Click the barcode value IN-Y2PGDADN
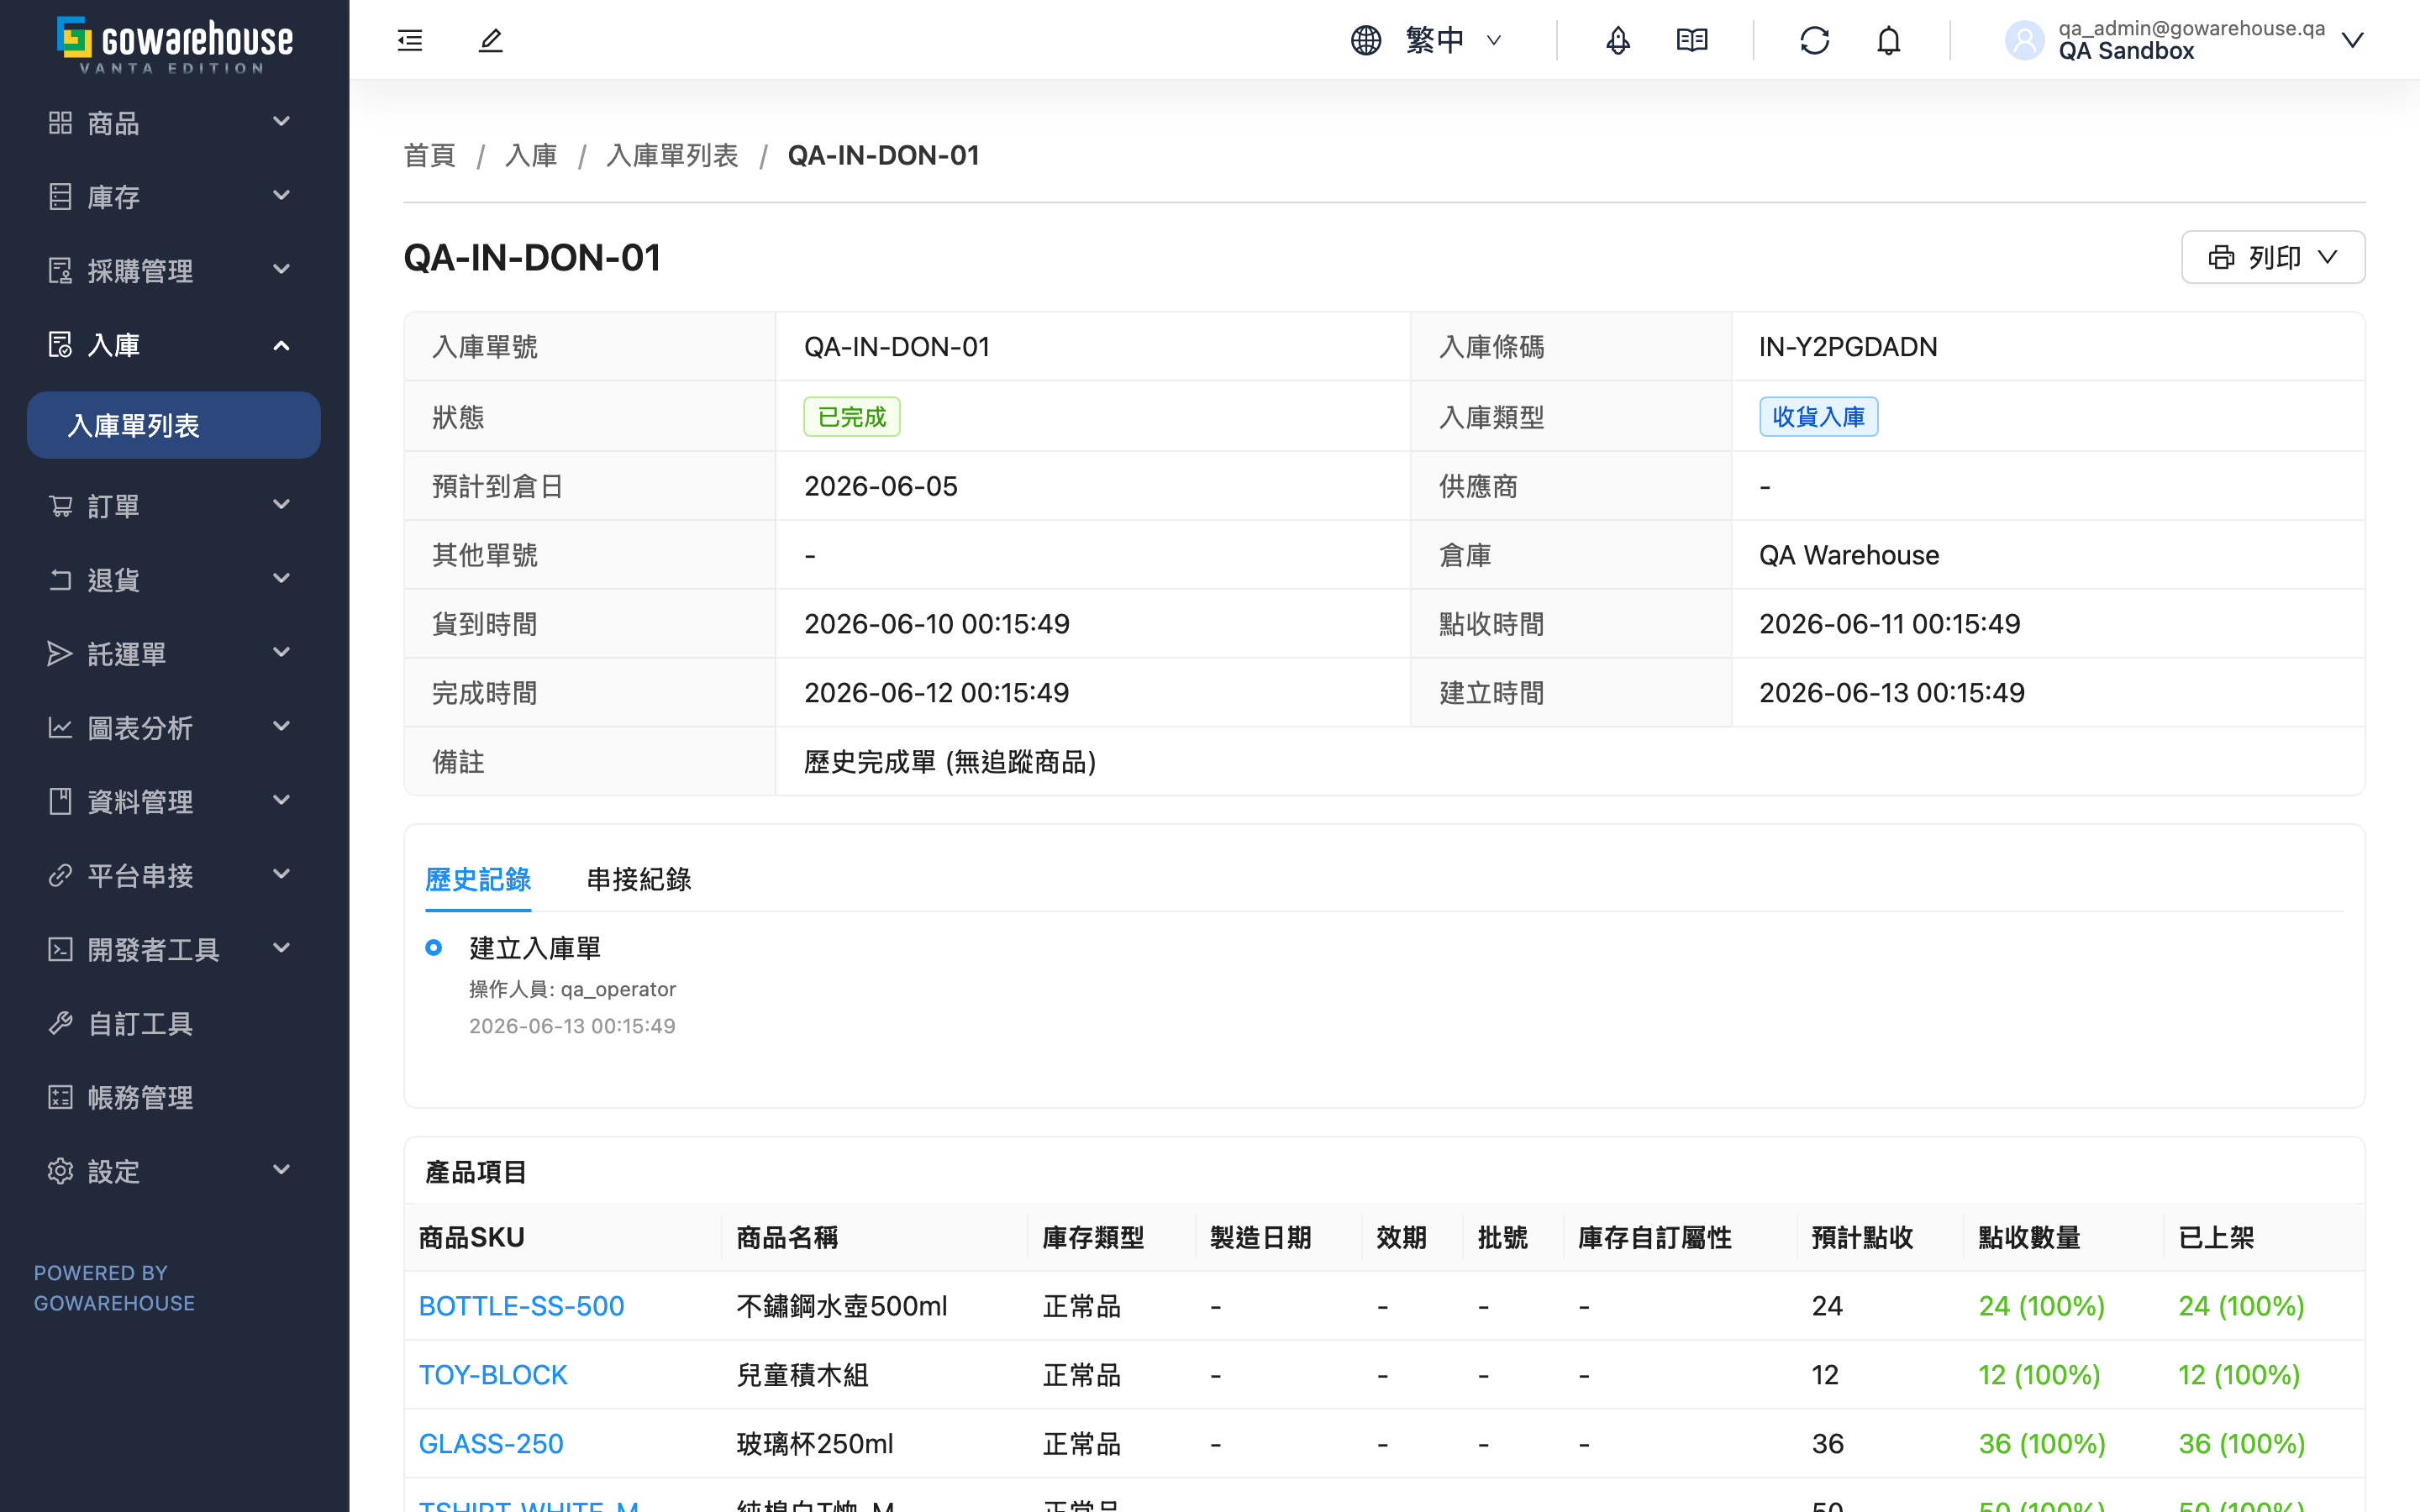This screenshot has width=2420, height=1512. pos(1848,346)
